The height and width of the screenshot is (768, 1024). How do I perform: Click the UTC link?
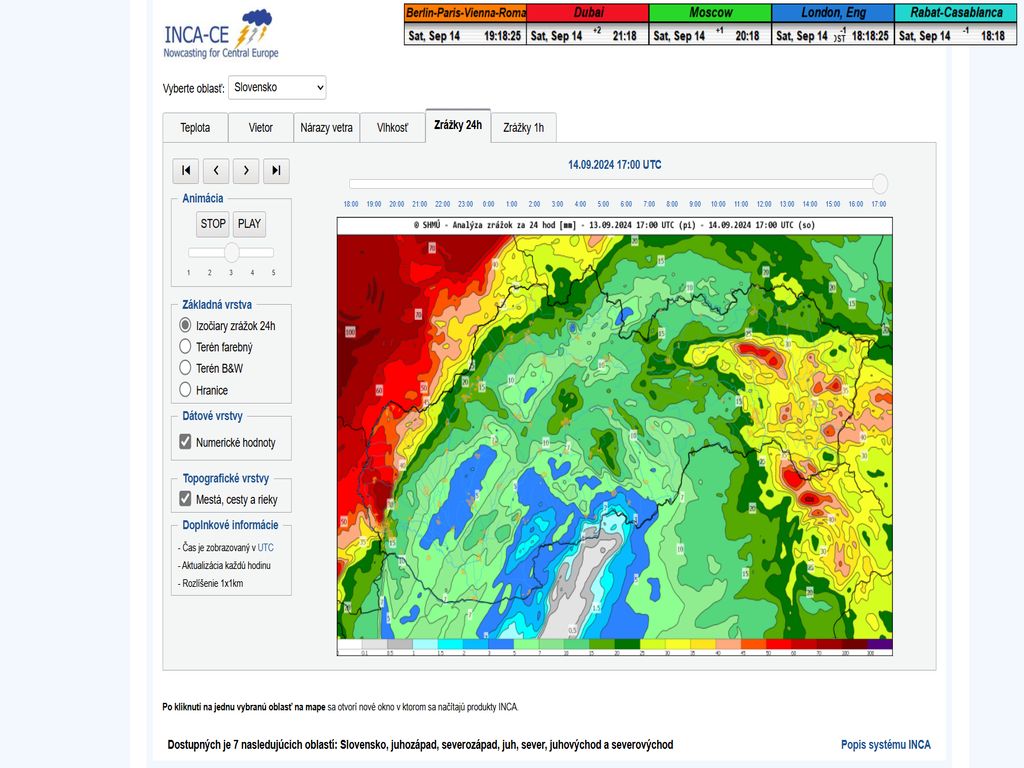265,548
